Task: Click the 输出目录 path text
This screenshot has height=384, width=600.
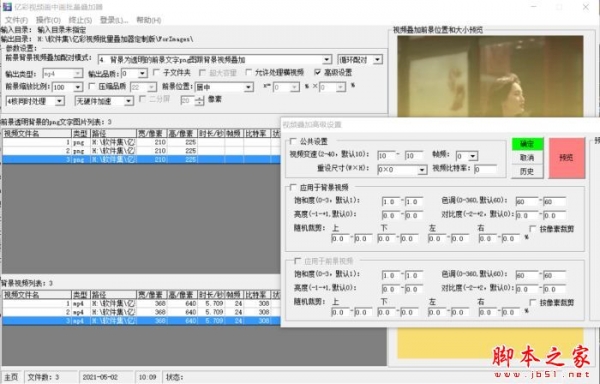Action: point(115,39)
